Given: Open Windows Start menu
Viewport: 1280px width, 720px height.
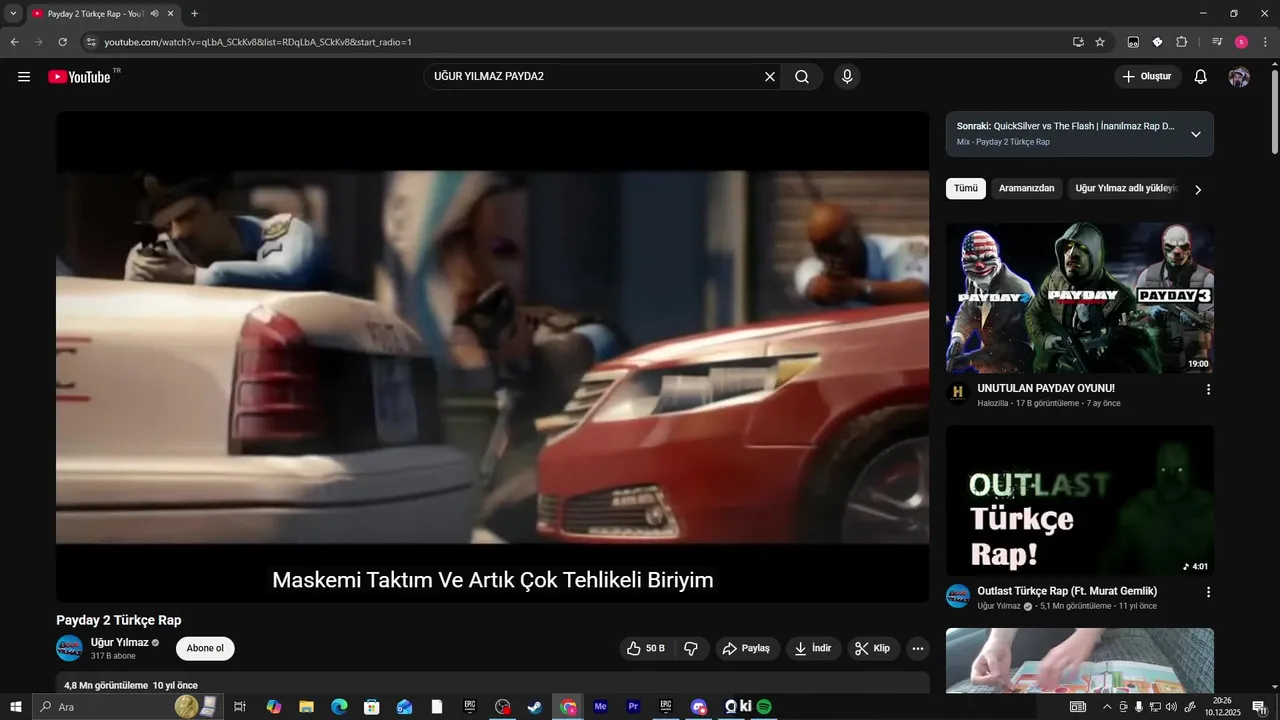Looking at the screenshot, I should point(16,707).
